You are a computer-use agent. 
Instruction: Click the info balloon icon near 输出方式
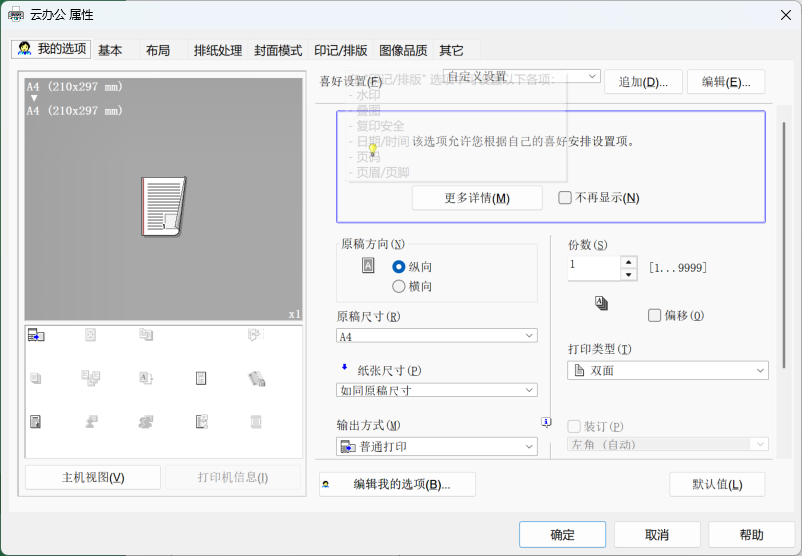[546, 422]
